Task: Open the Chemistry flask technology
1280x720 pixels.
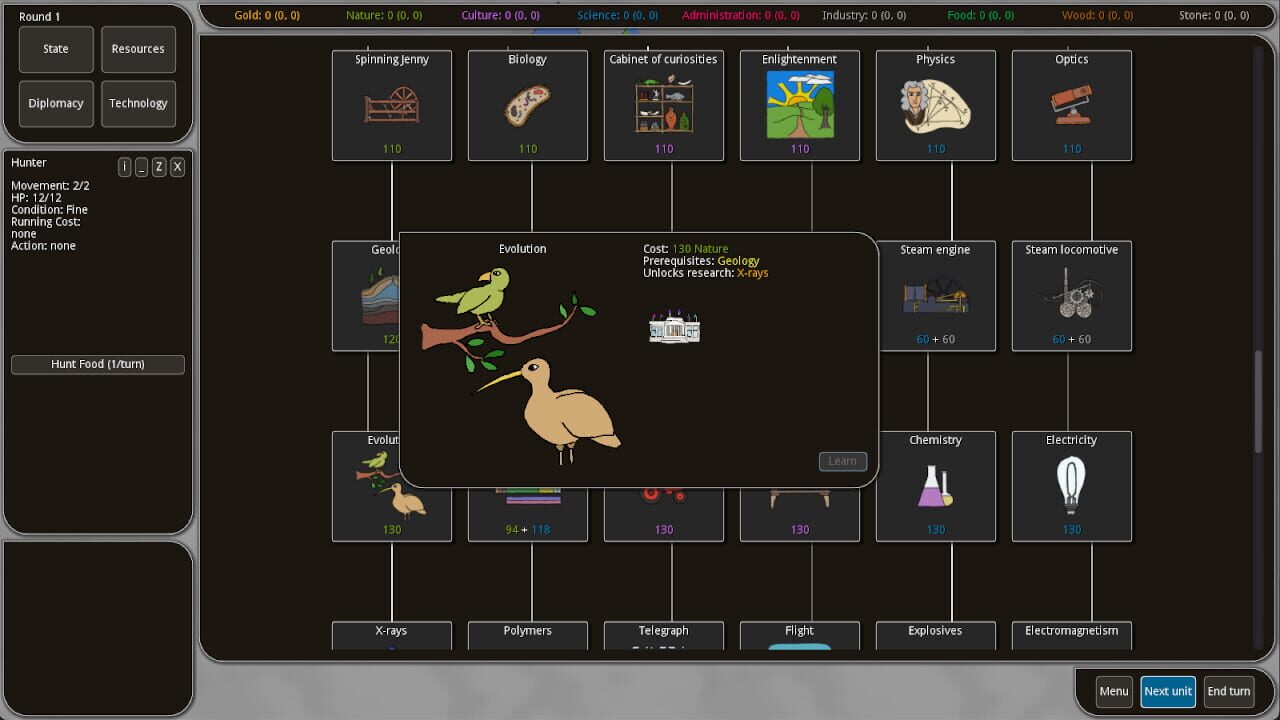Action: click(936, 486)
